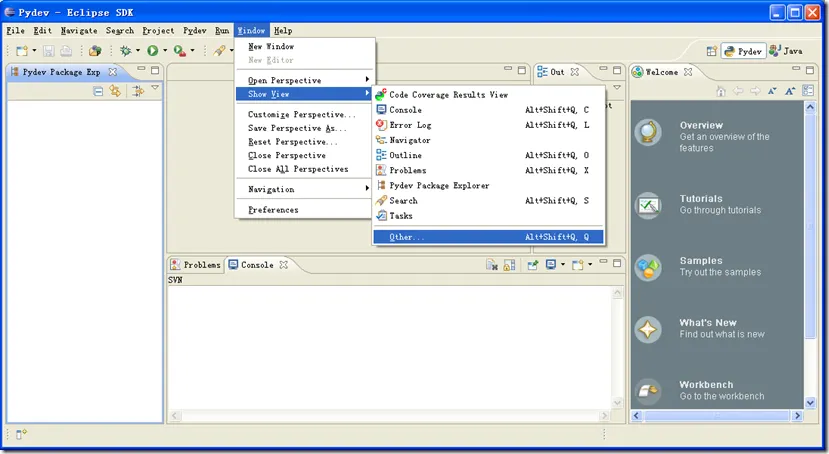The height and width of the screenshot is (454, 829).
Task: Click the Open Perspective icon beside Pydev
Action: coord(712,51)
